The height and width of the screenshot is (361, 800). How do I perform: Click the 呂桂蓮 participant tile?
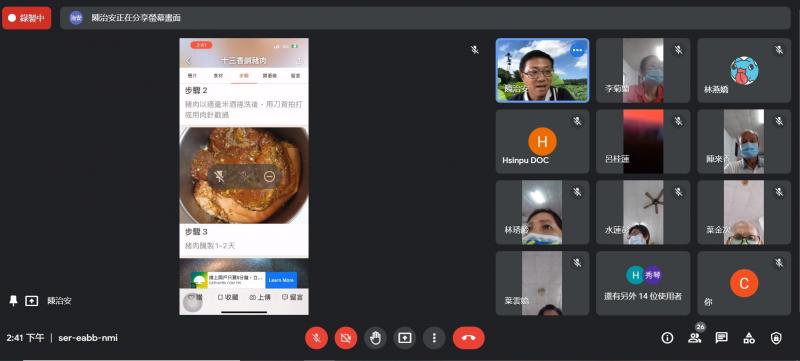(x=643, y=141)
